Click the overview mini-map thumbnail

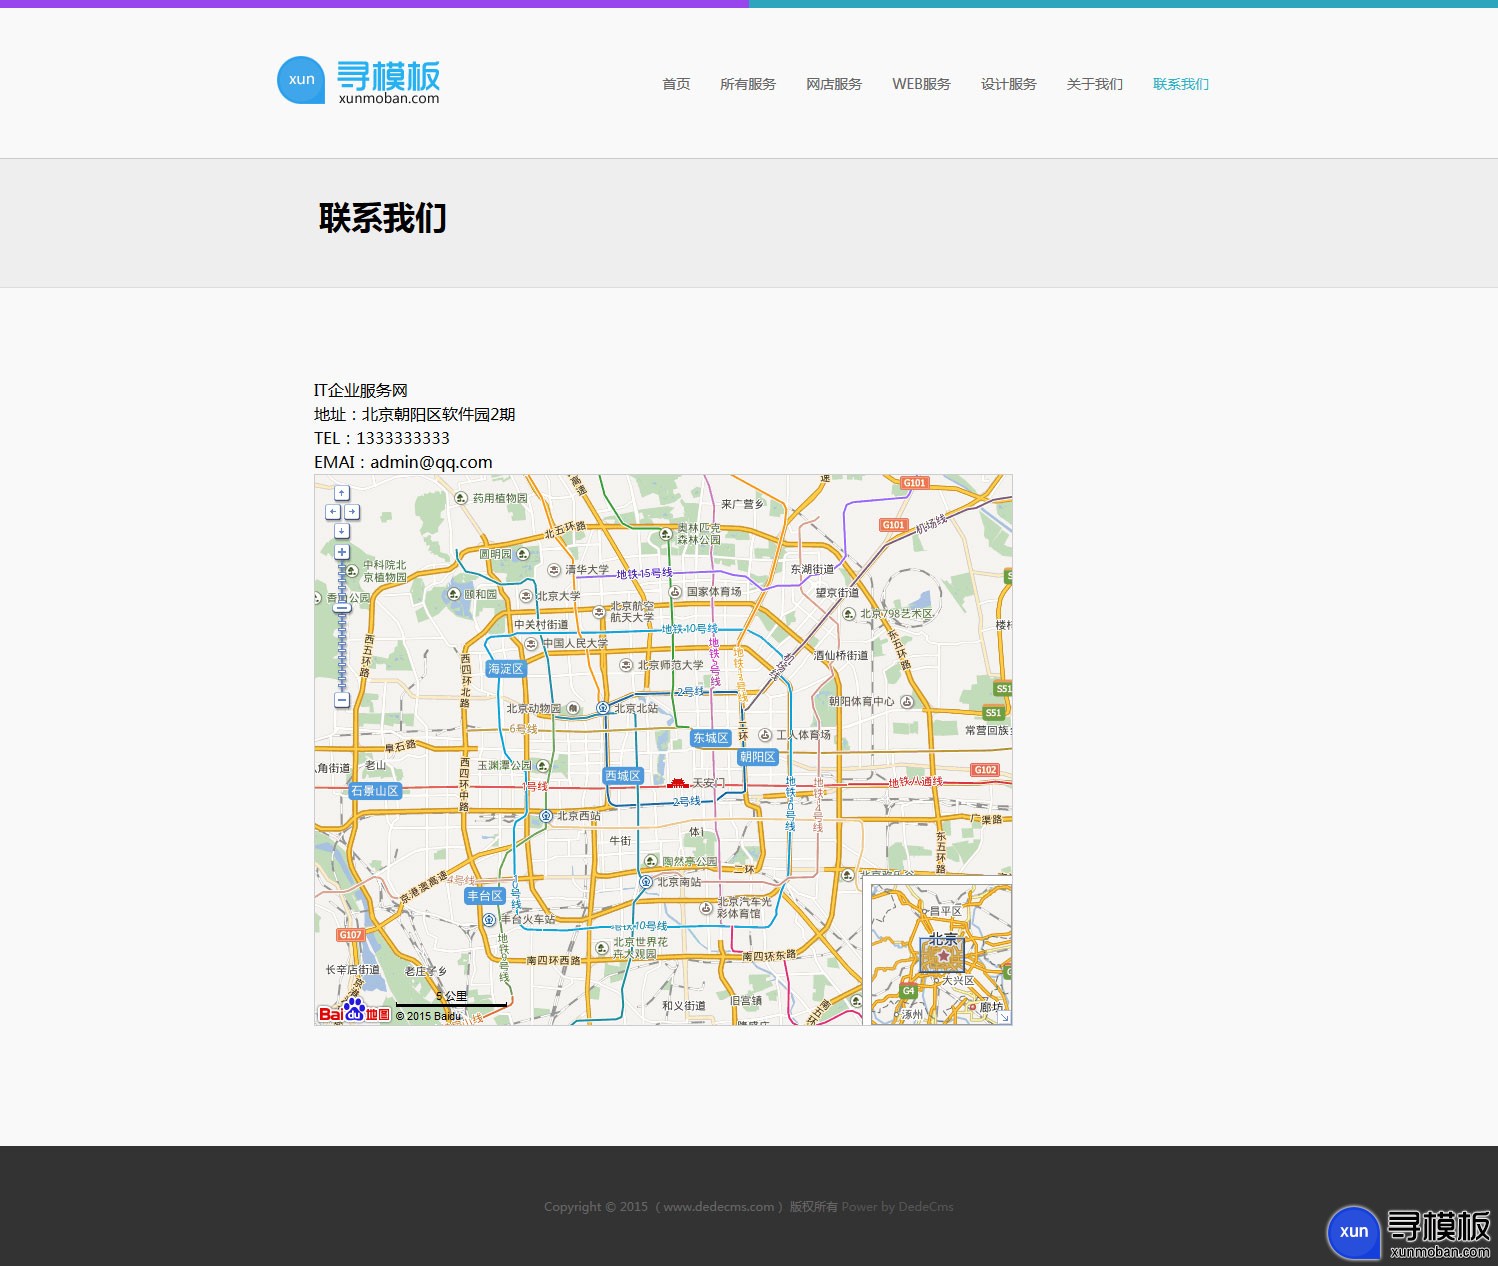941,954
